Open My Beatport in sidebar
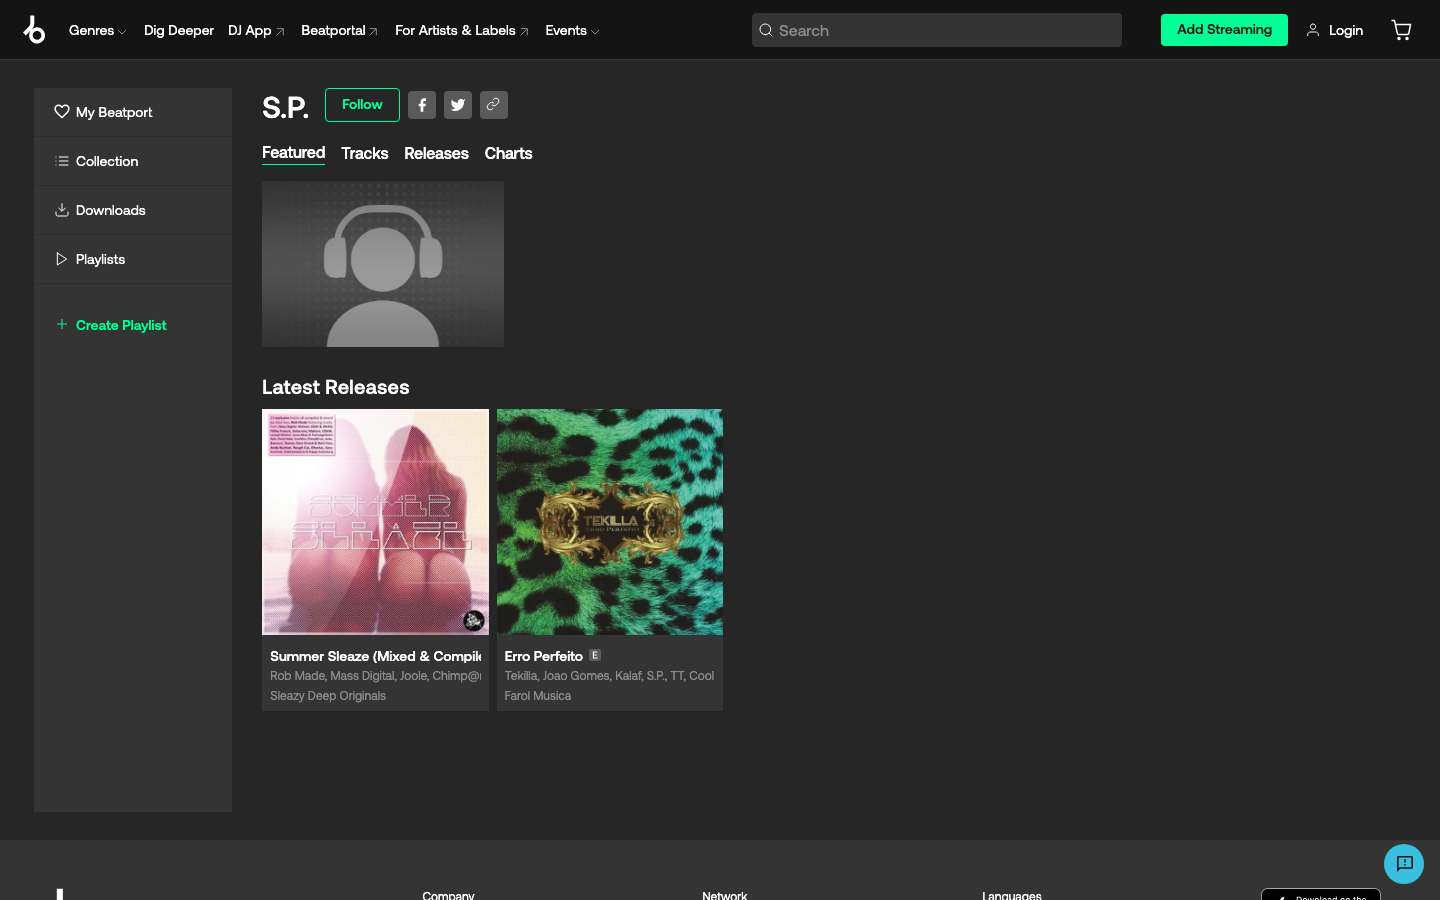 point(133,112)
